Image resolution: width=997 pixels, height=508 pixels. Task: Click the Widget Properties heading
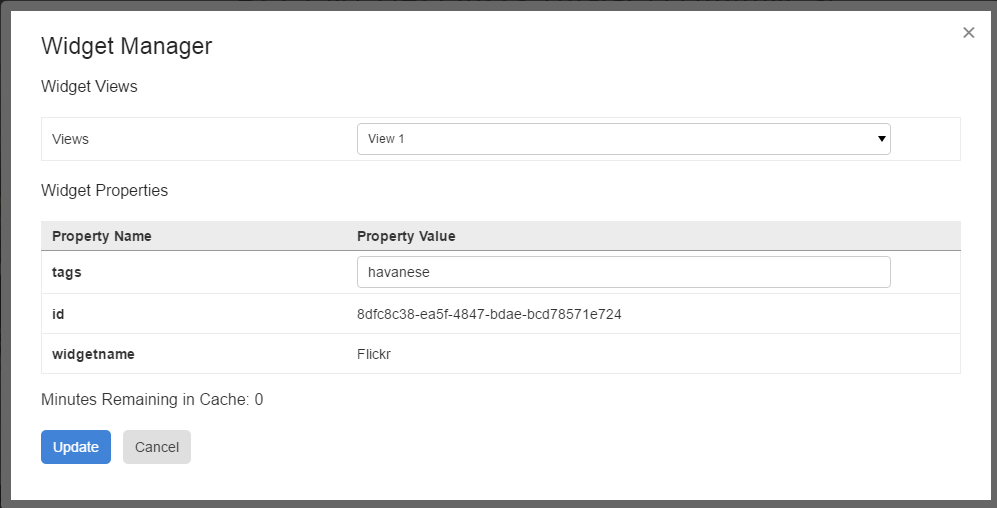[104, 190]
